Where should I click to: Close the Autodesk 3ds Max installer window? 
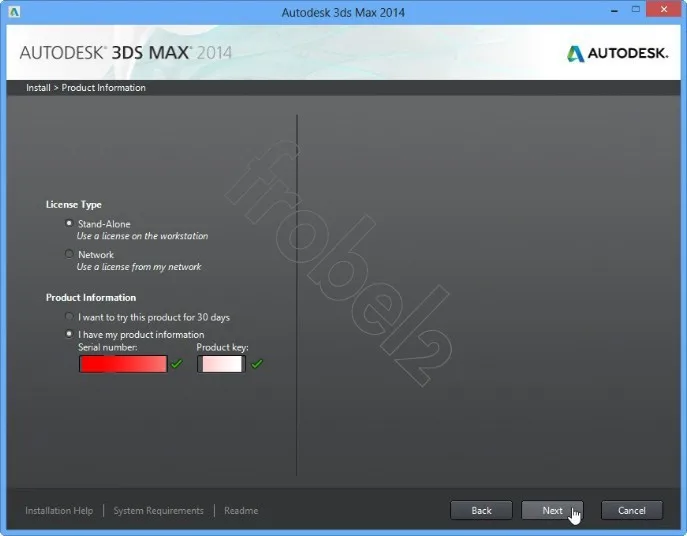(664, 9)
